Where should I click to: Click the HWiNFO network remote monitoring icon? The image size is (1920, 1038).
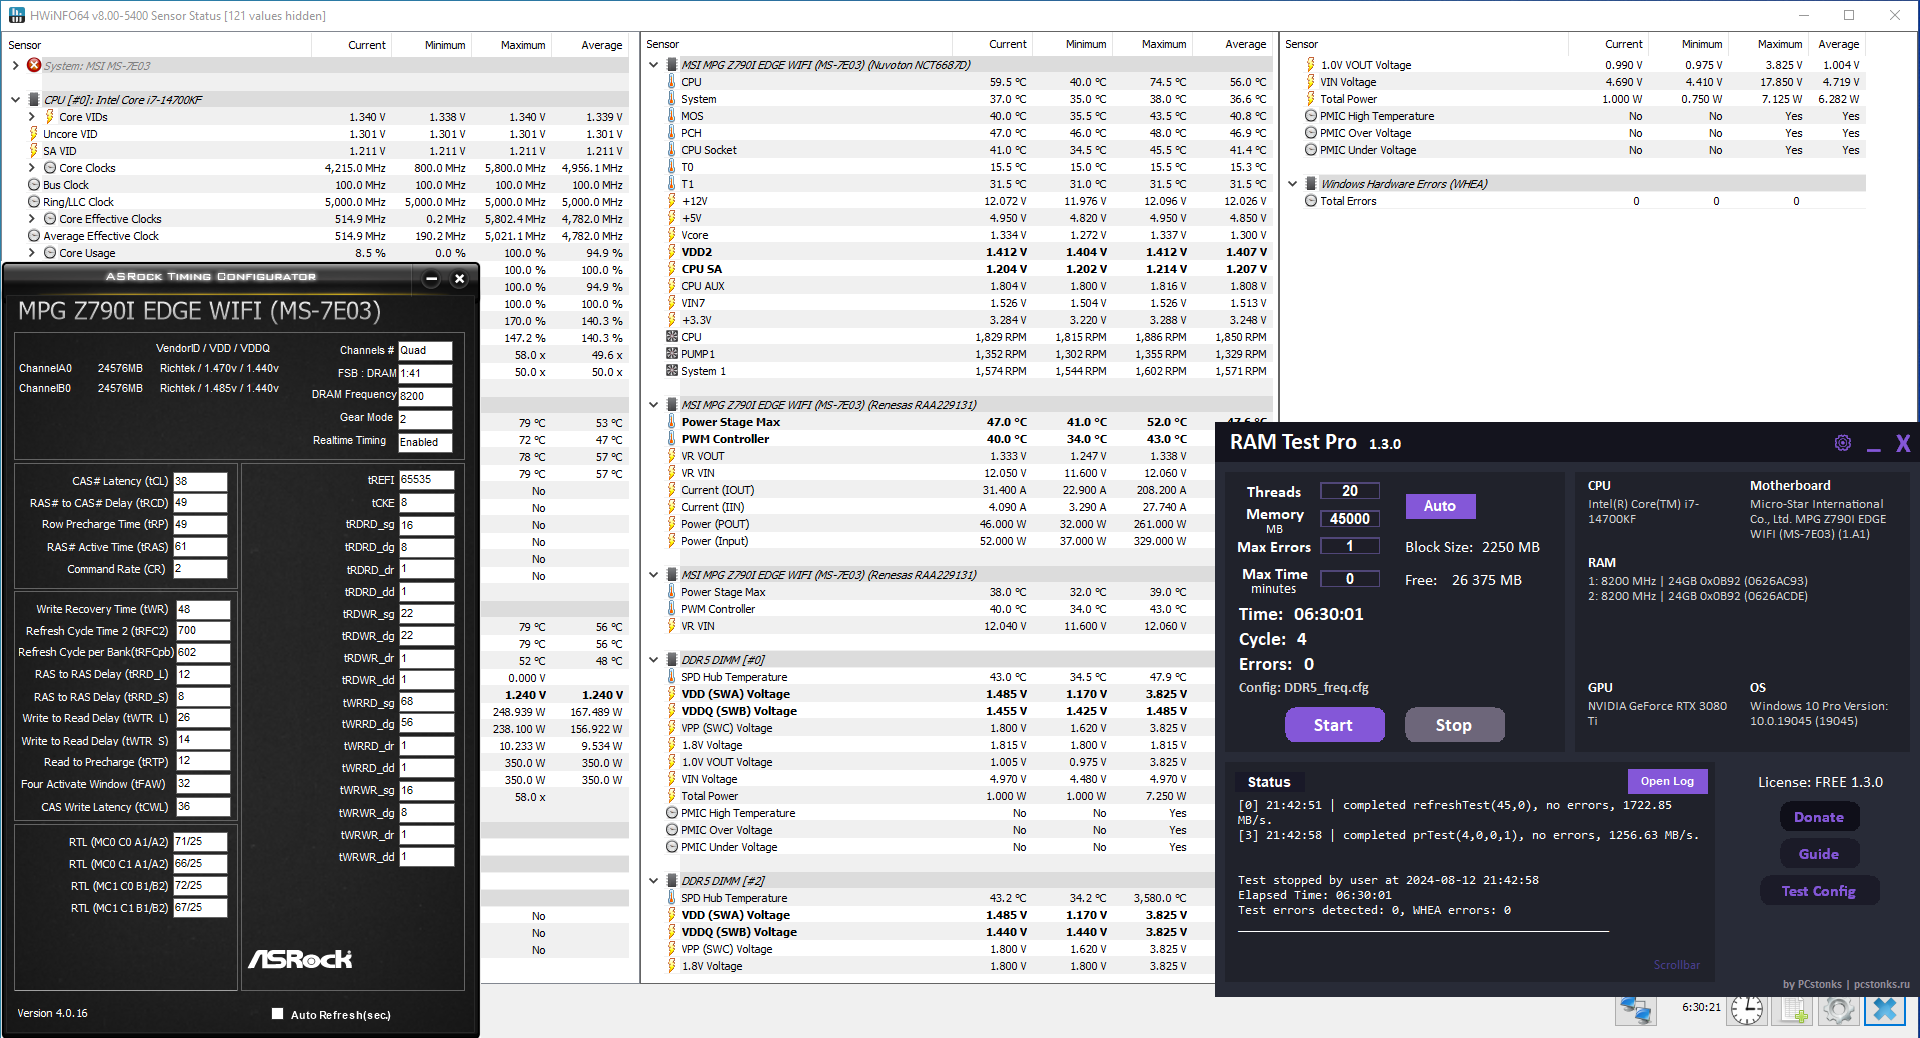[1636, 1010]
